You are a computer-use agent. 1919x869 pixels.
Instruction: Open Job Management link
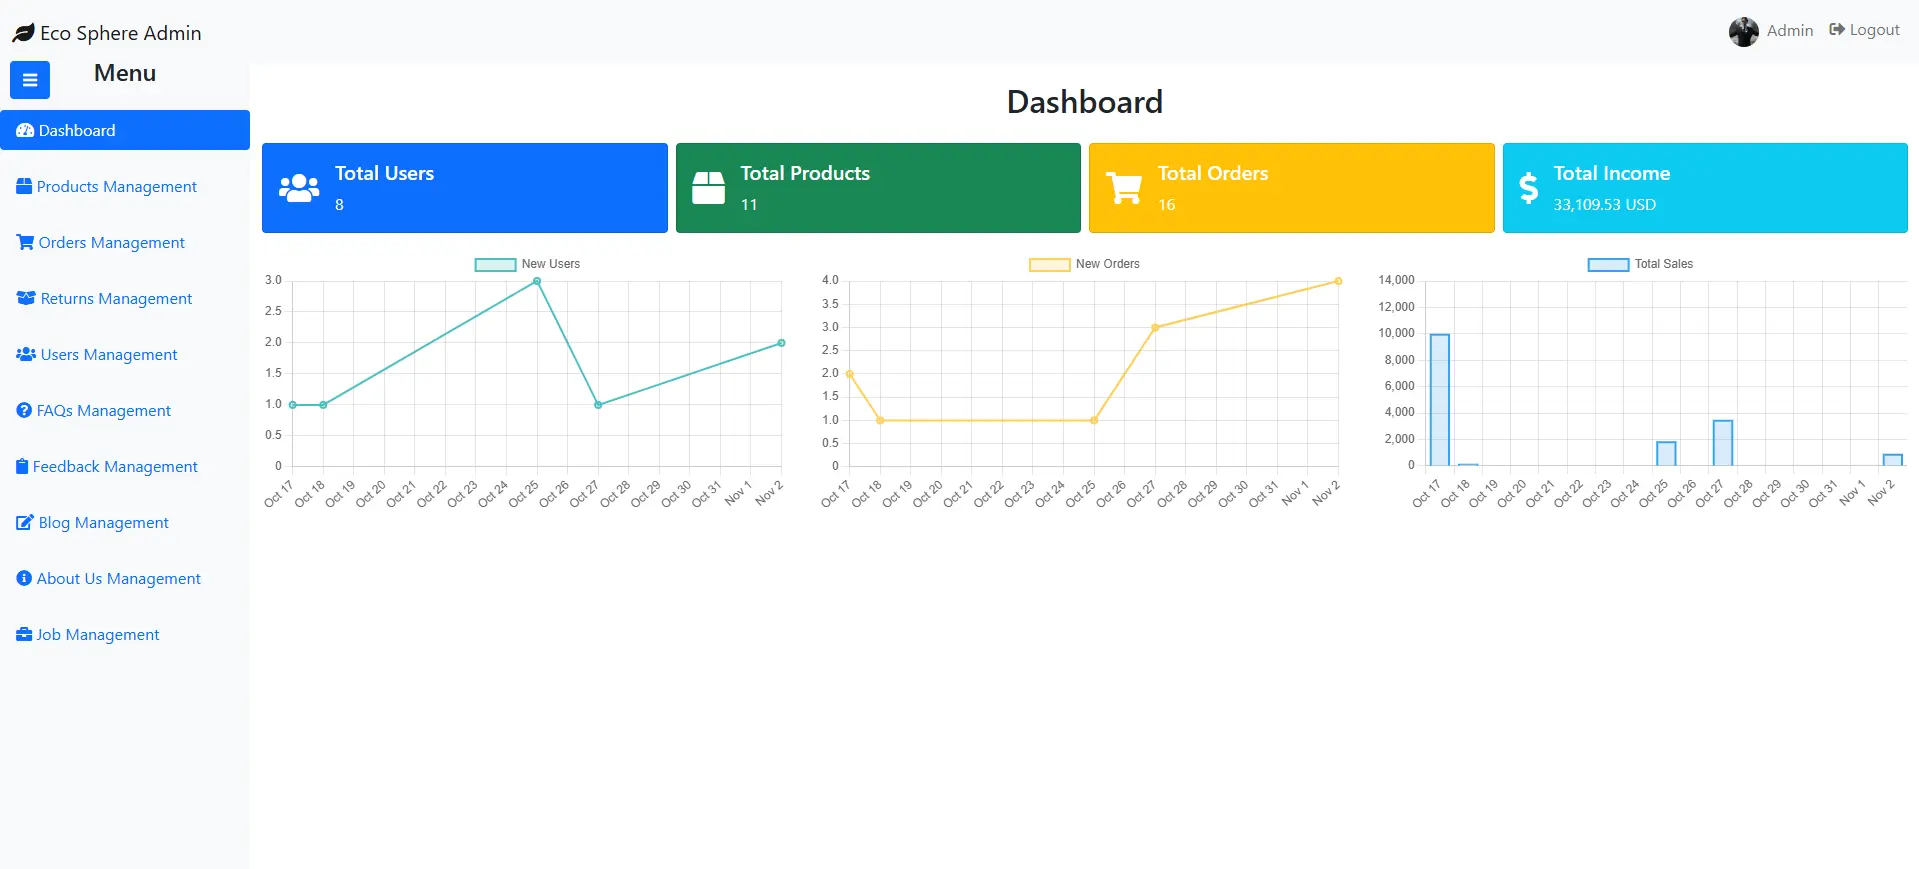coord(97,635)
